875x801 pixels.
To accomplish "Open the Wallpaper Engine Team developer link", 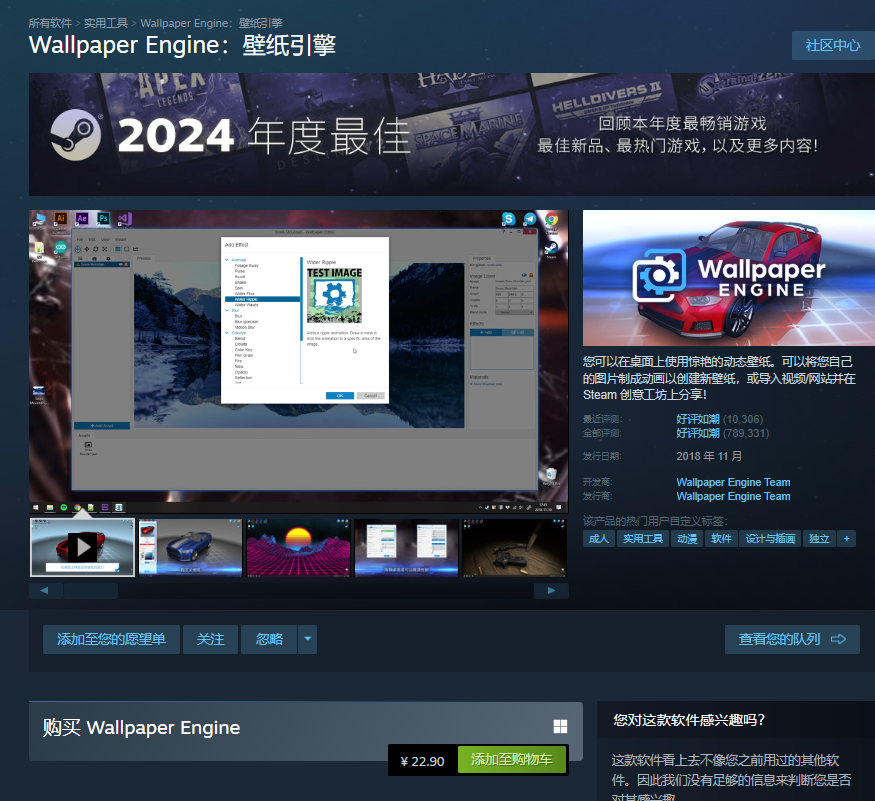I will click(732, 482).
